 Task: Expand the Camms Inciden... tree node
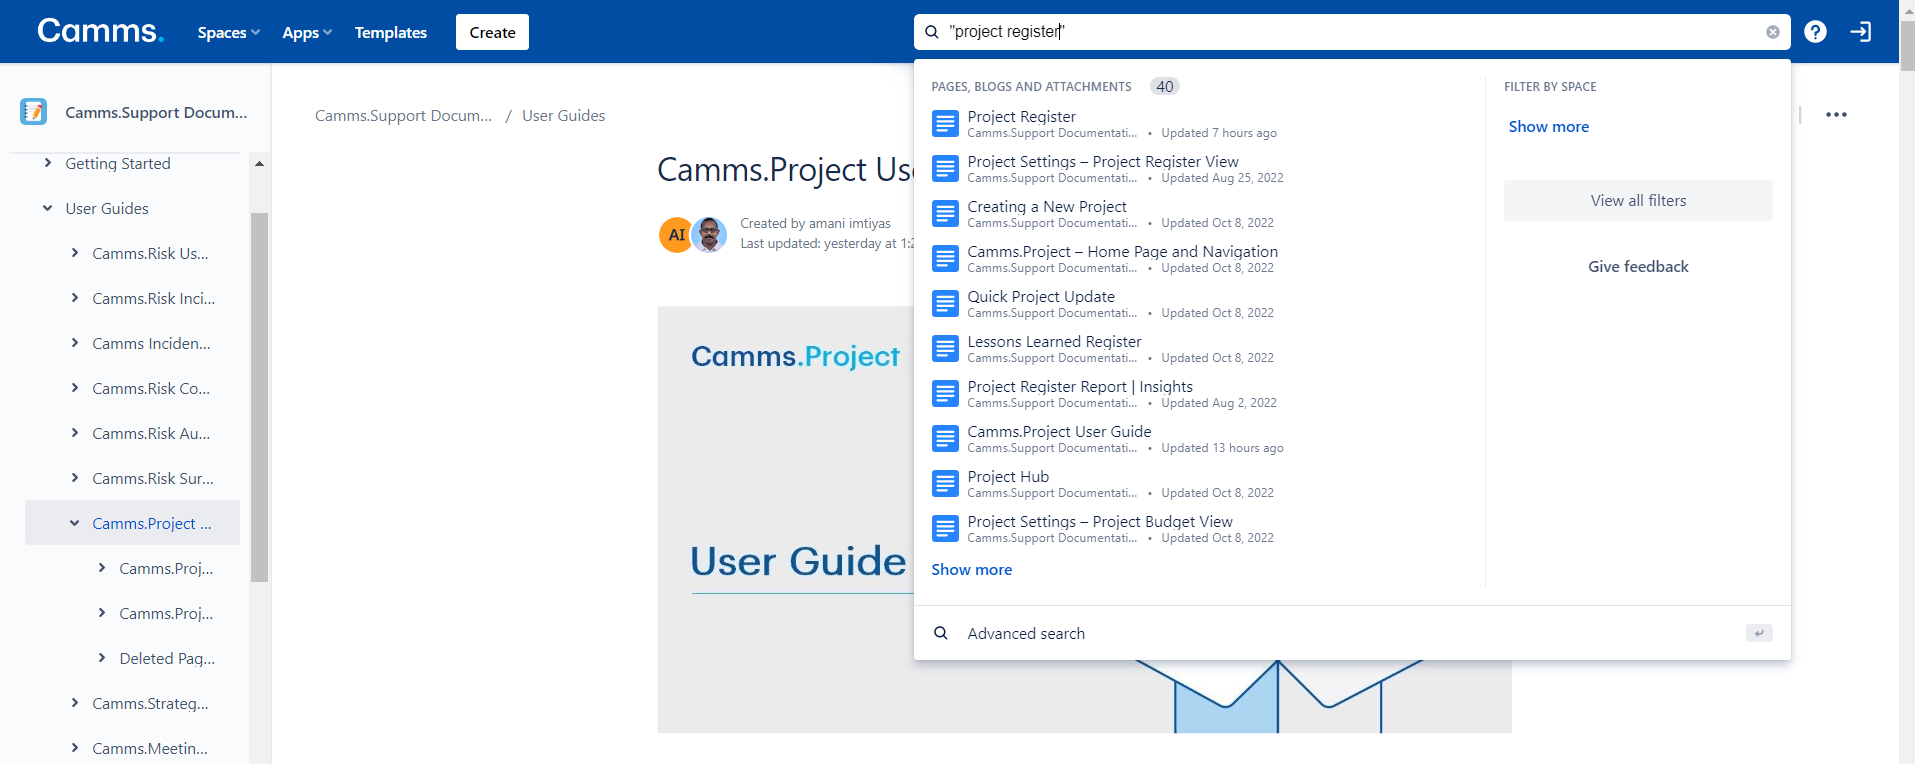click(x=74, y=343)
